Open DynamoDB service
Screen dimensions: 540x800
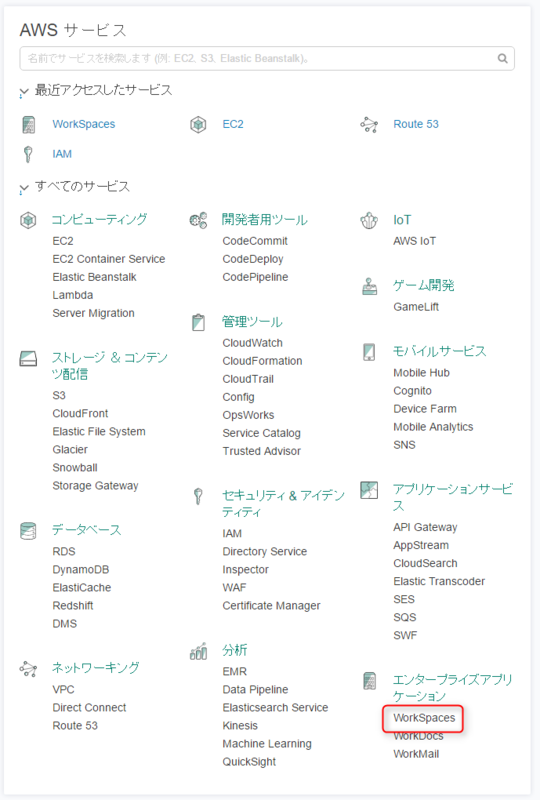point(81,569)
